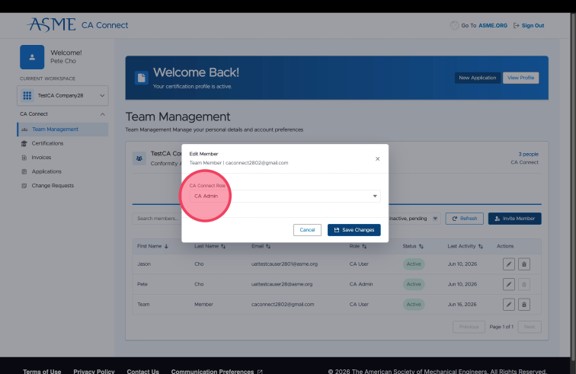
Task: Click the Invite Member button
Action: click(514, 219)
